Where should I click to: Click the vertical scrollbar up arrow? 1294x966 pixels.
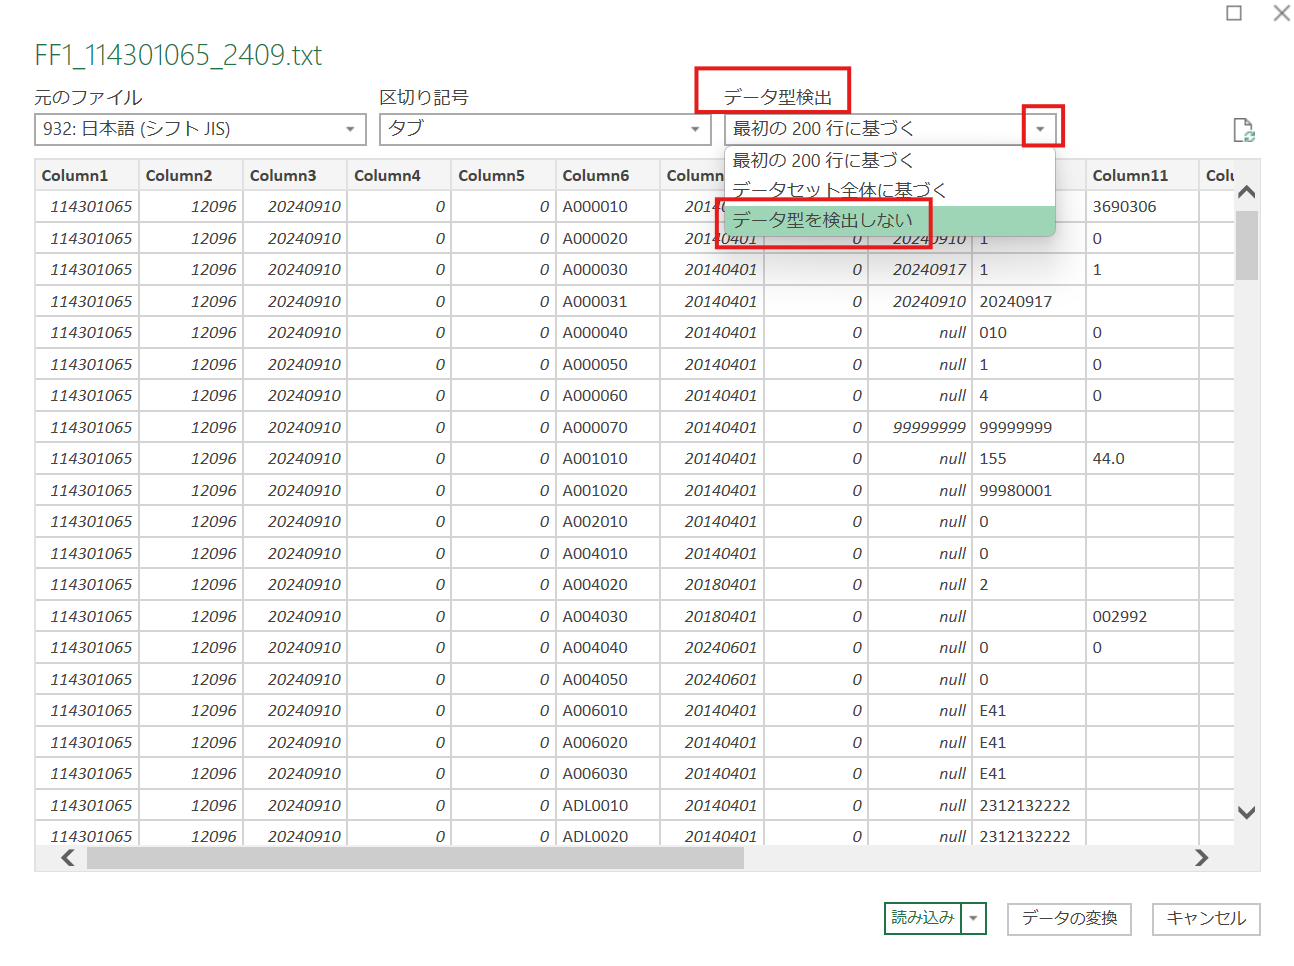coord(1246,192)
